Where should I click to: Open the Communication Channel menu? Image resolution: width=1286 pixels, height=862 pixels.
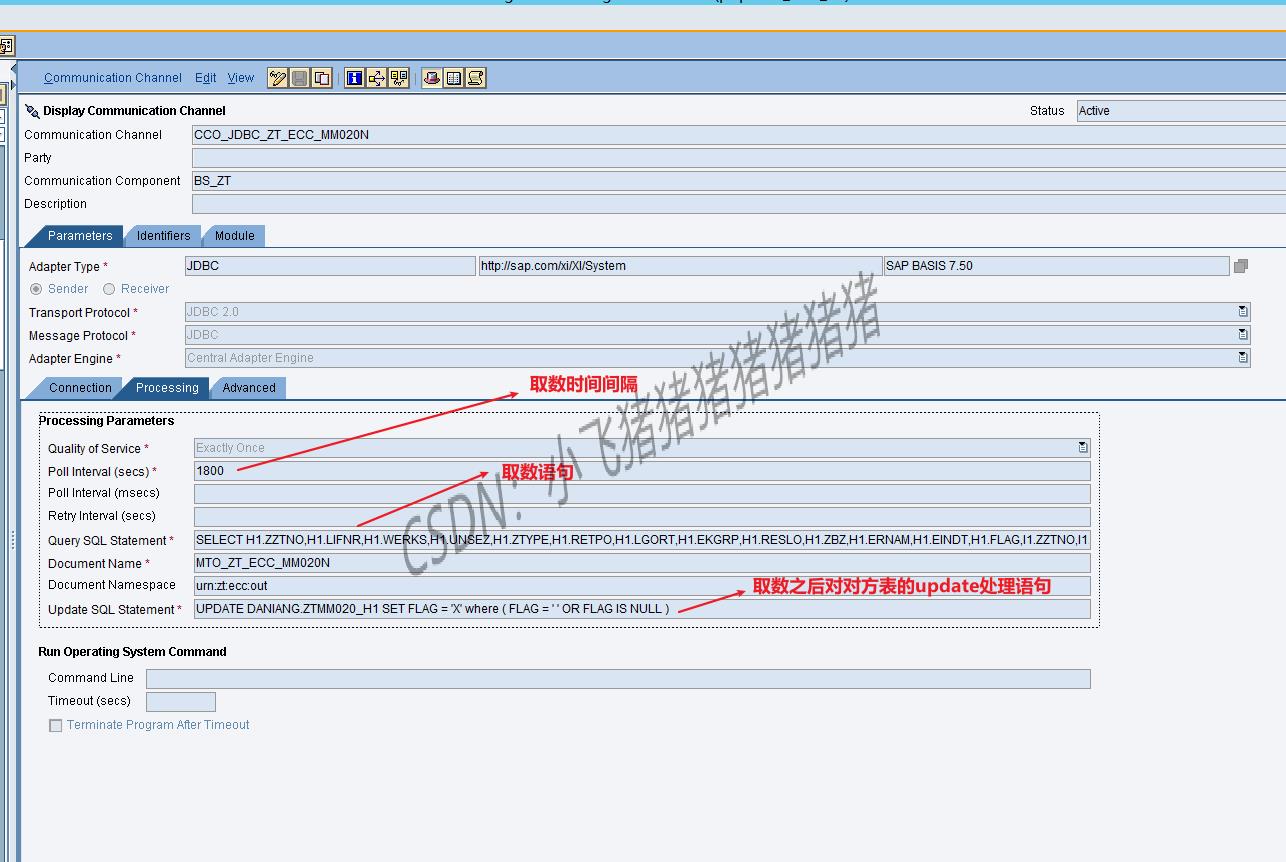click(113, 78)
